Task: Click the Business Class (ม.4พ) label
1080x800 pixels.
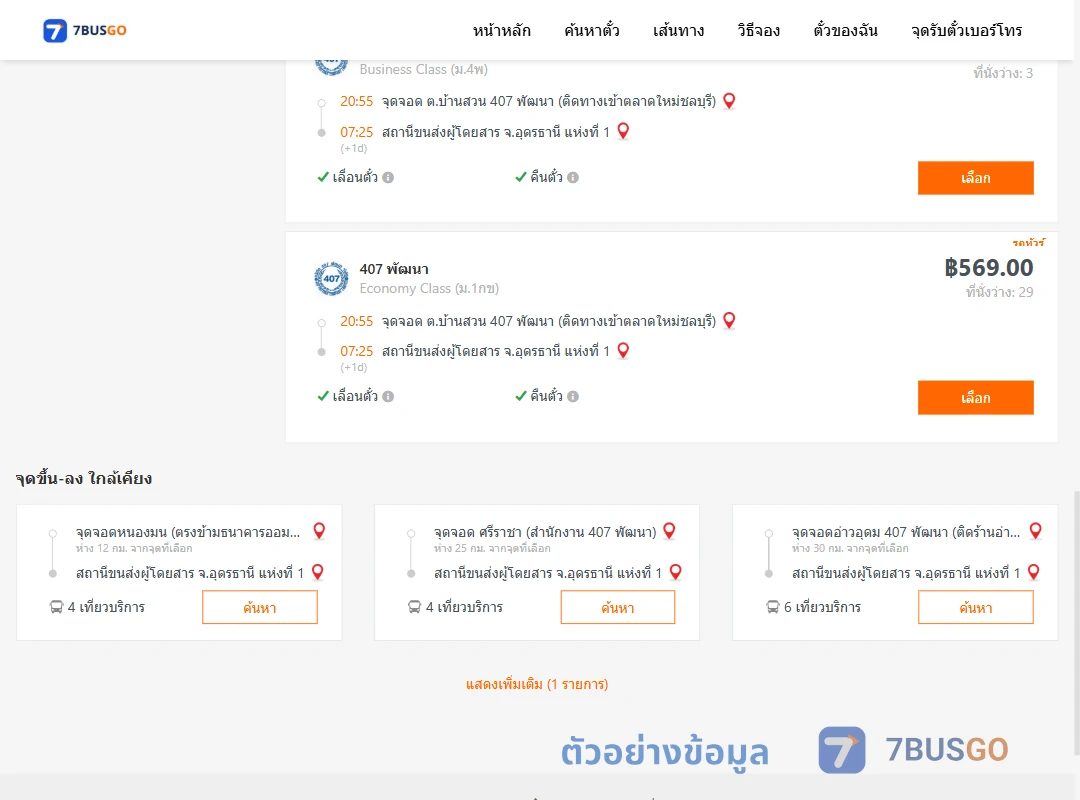Action: click(x=424, y=70)
